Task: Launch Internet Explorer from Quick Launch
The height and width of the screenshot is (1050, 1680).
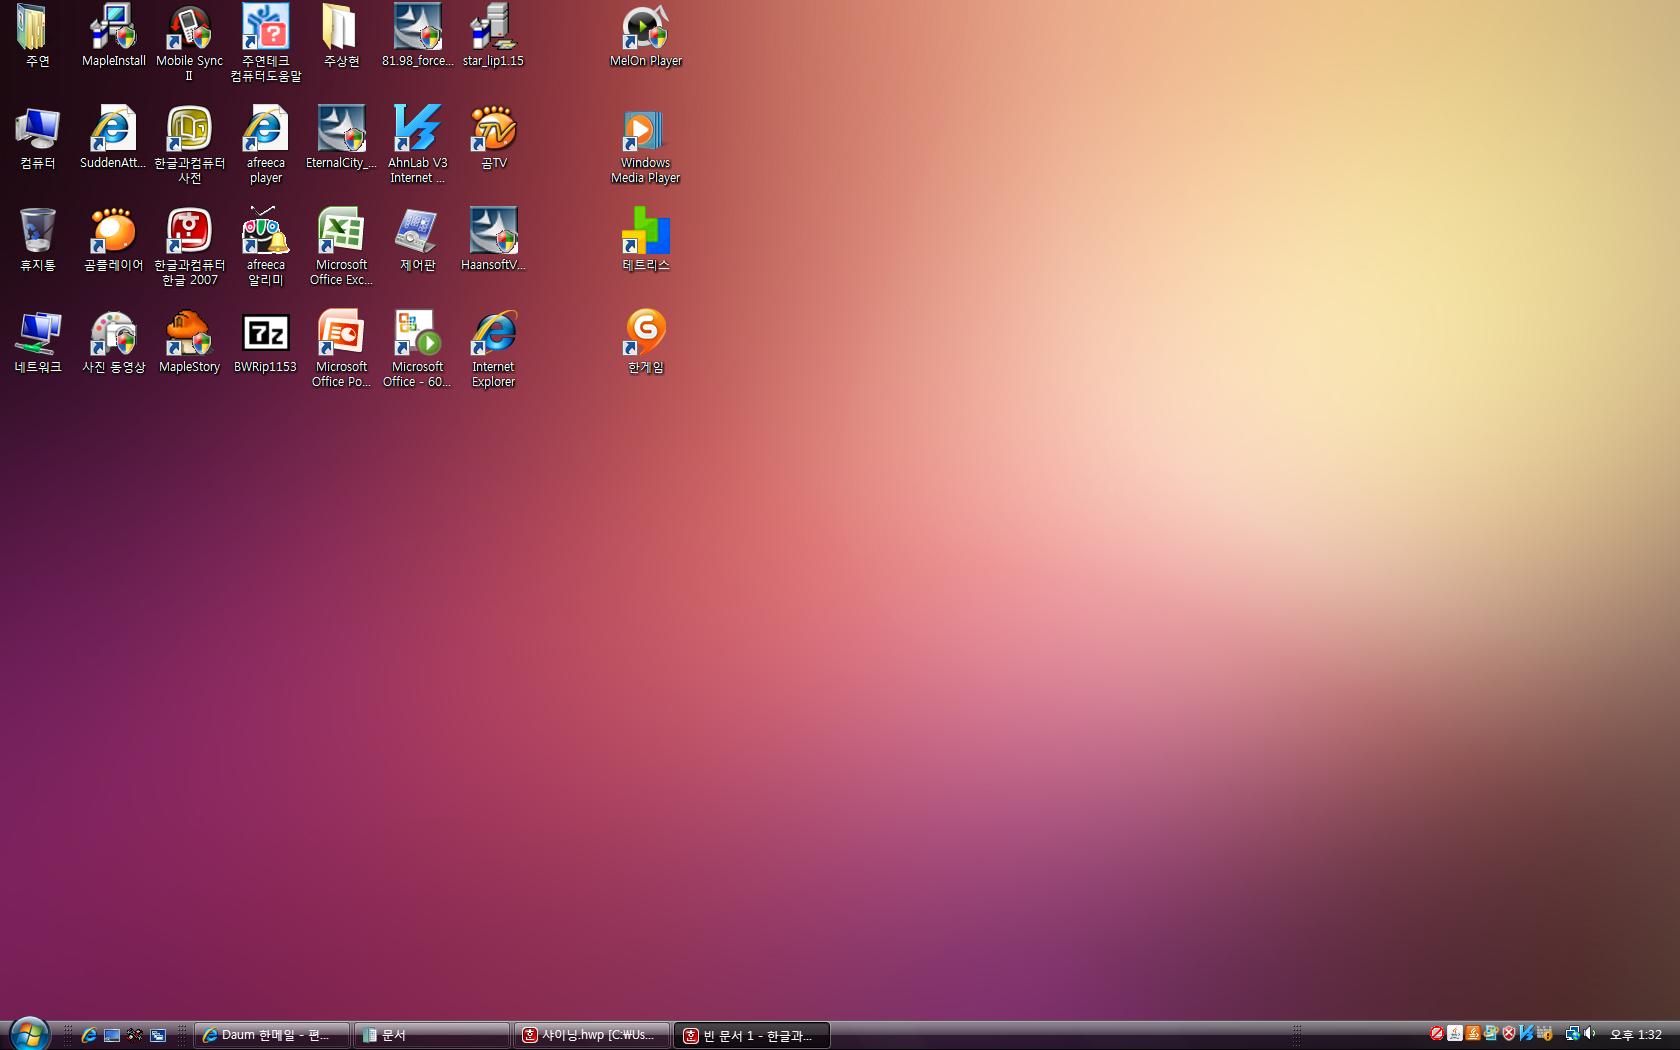Action: (89, 1035)
